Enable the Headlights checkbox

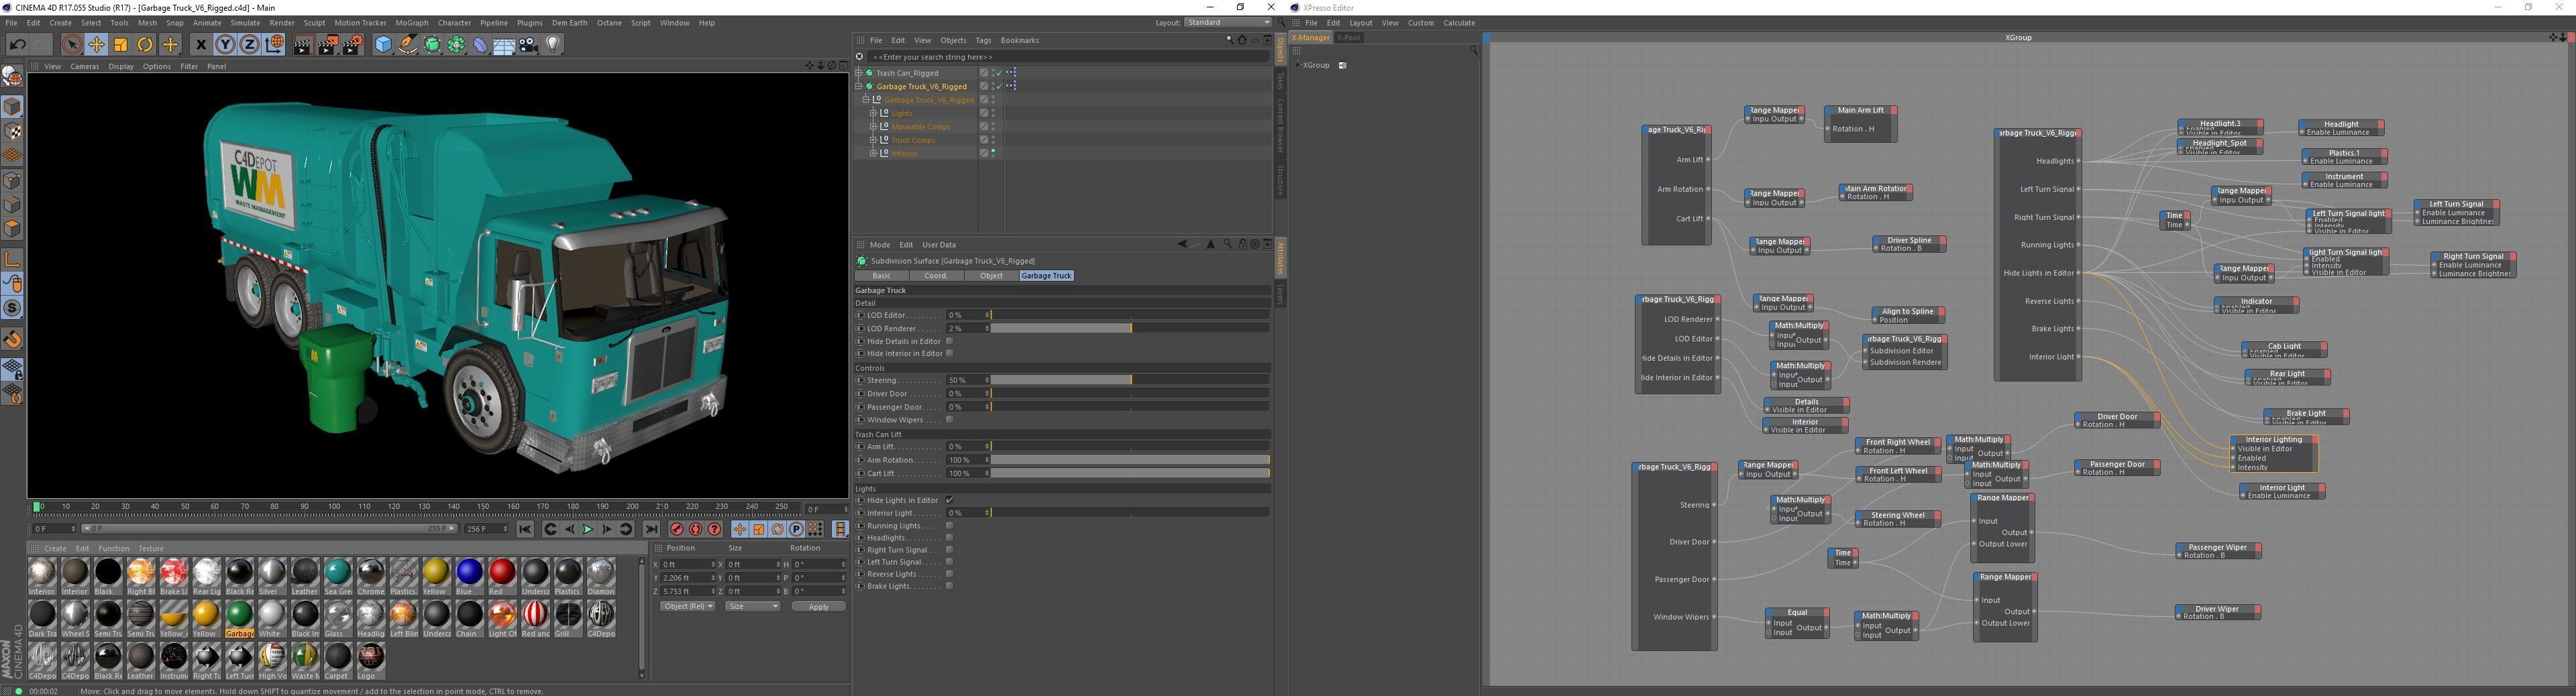tap(949, 538)
